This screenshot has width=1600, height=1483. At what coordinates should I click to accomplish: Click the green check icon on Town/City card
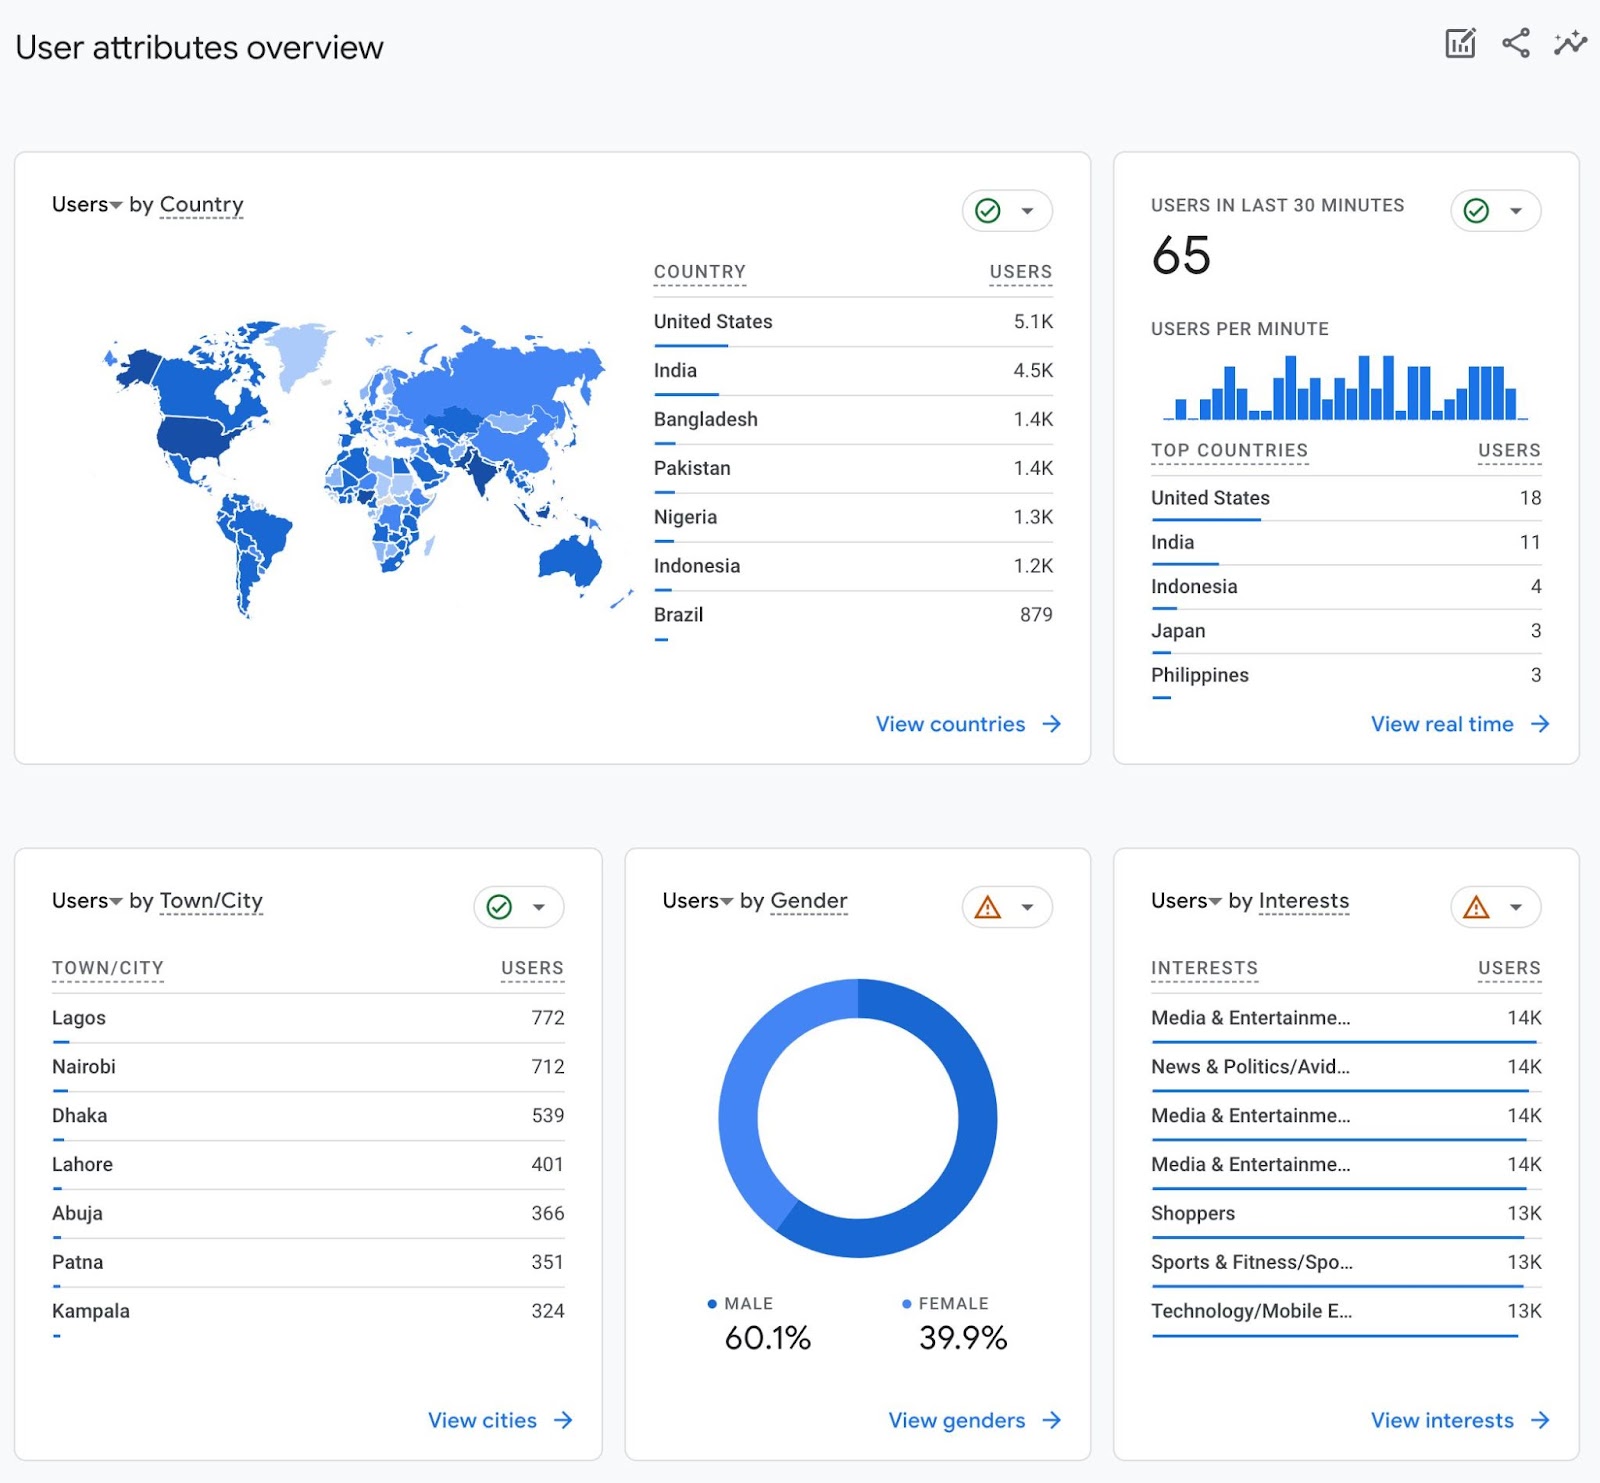(498, 907)
